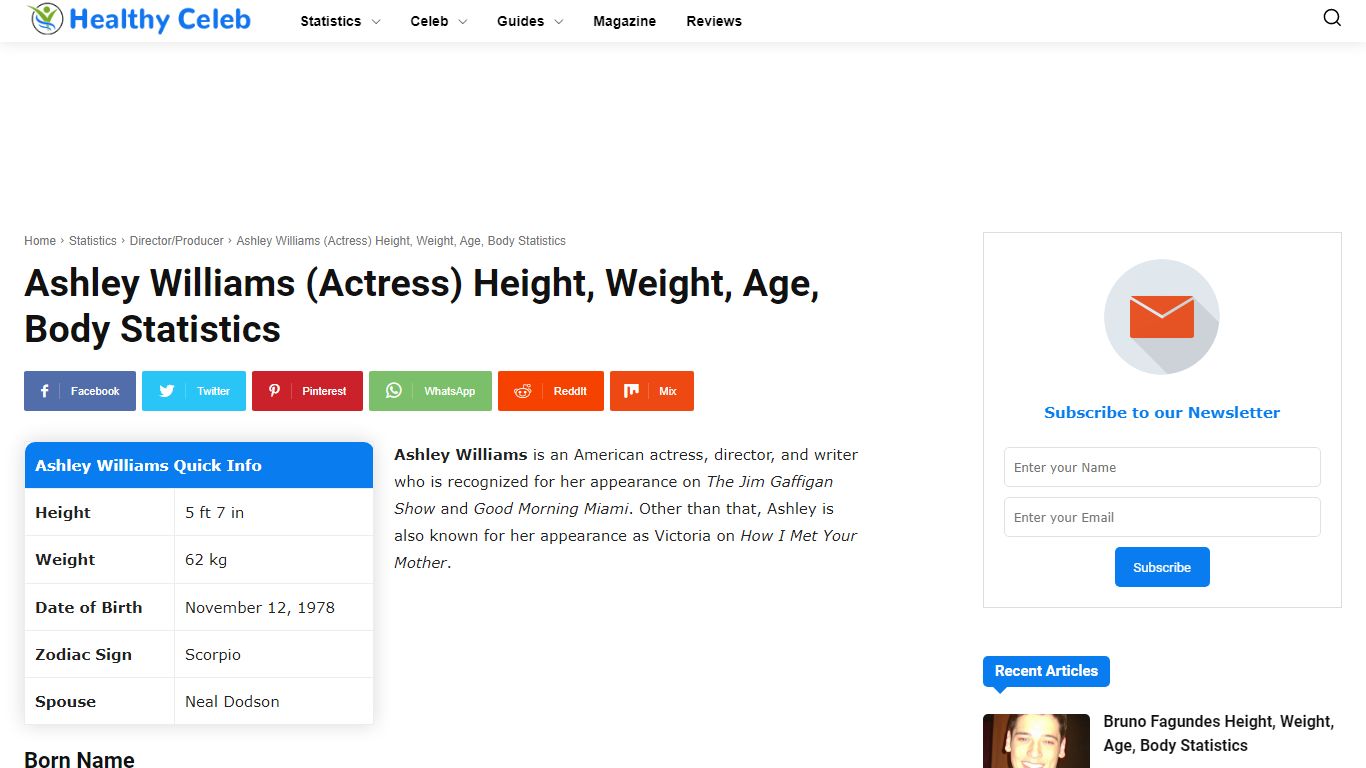Open the Guides menu item
Image resolution: width=1366 pixels, height=768 pixels.
[521, 21]
